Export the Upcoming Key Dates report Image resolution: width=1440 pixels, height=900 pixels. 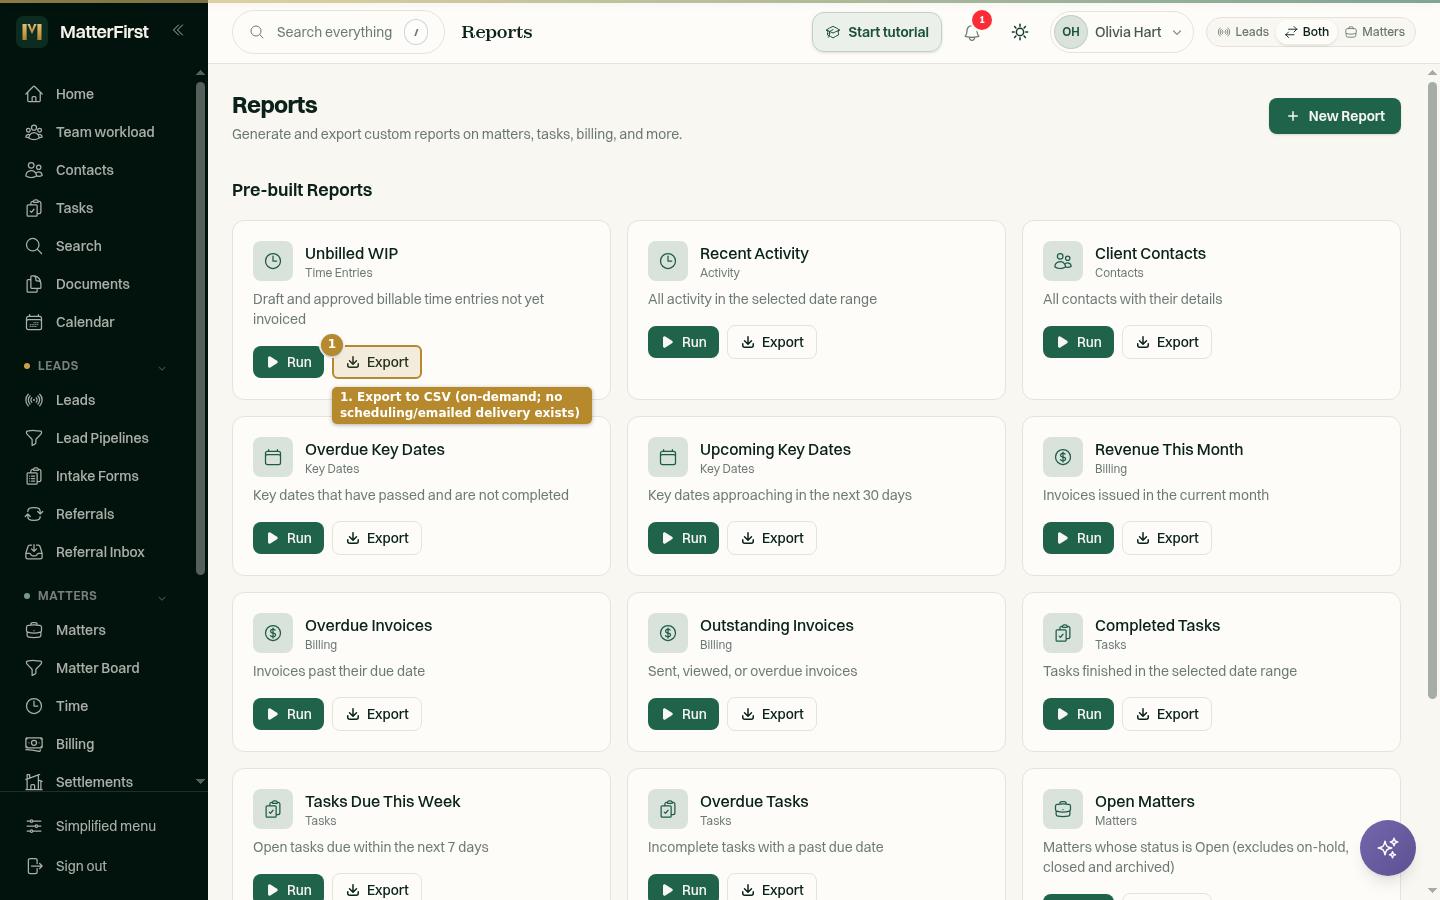772,538
